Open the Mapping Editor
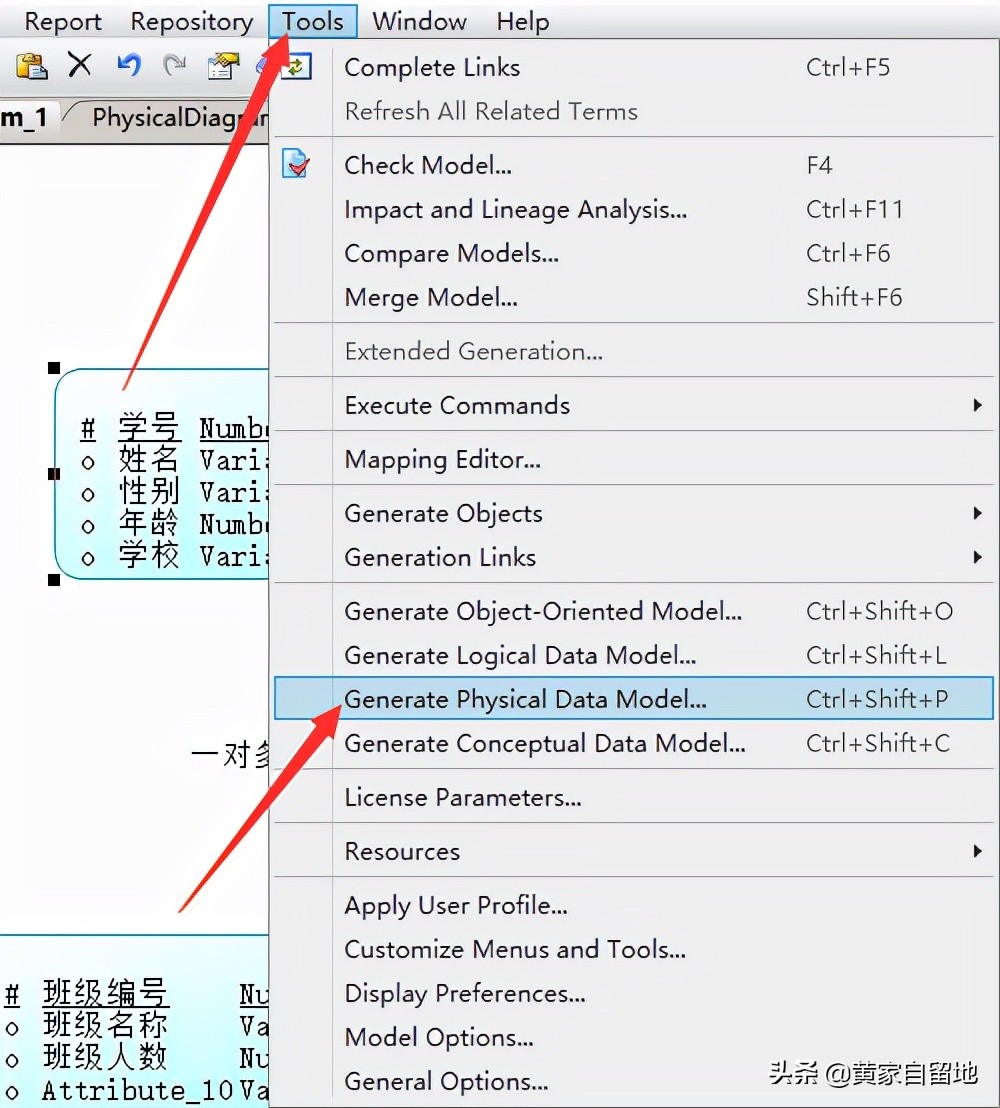Viewport: 1000px width, 1108px height. [442, 459]
